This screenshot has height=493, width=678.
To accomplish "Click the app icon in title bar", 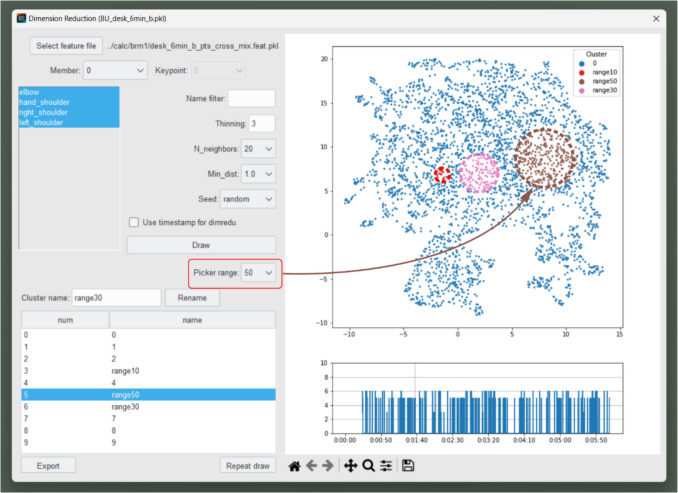I will (21, 19).
